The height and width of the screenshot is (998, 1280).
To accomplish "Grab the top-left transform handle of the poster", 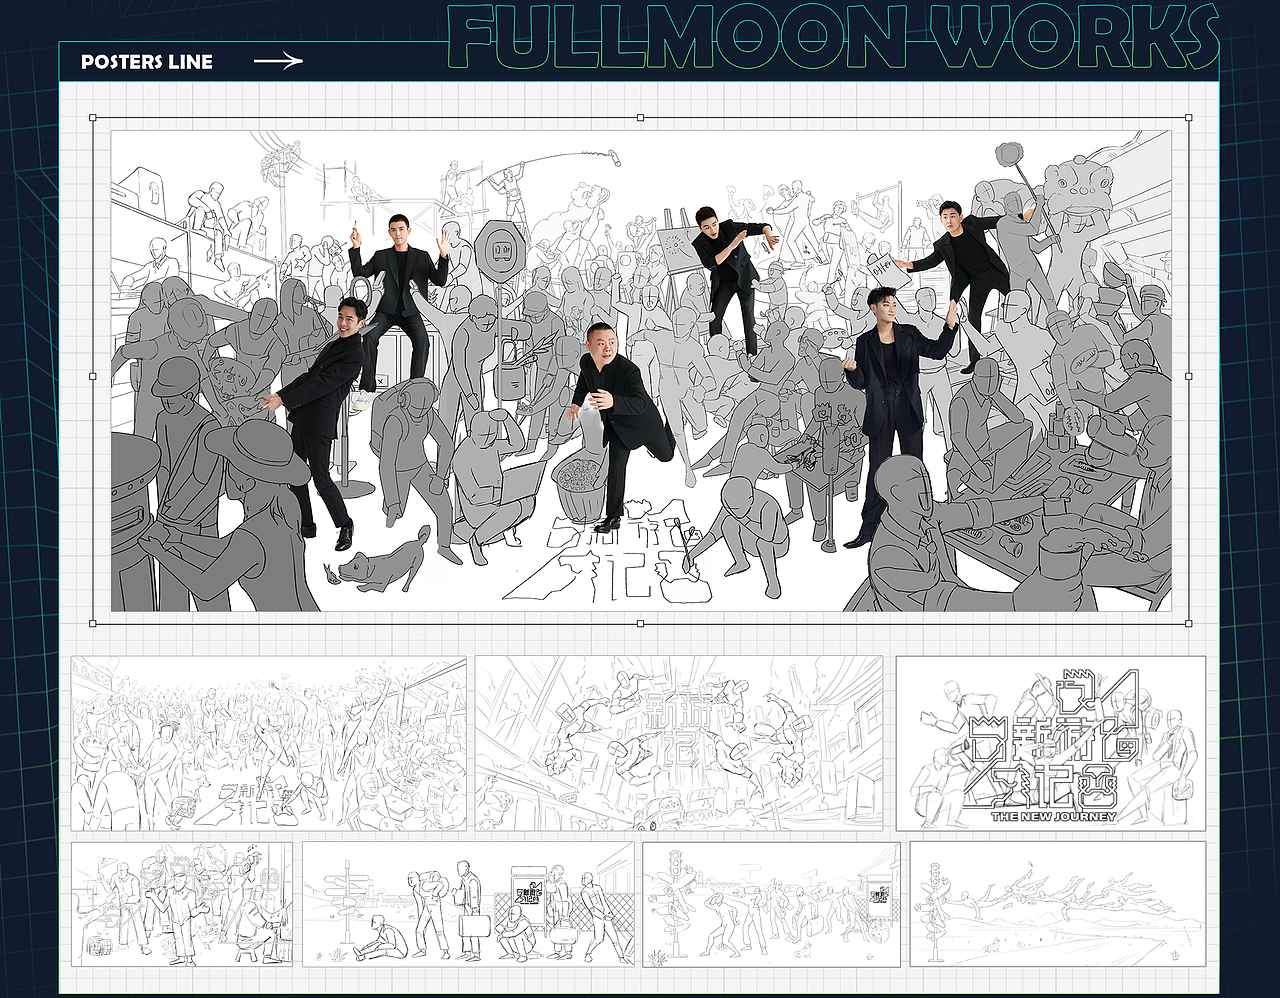I will (93, 118).
